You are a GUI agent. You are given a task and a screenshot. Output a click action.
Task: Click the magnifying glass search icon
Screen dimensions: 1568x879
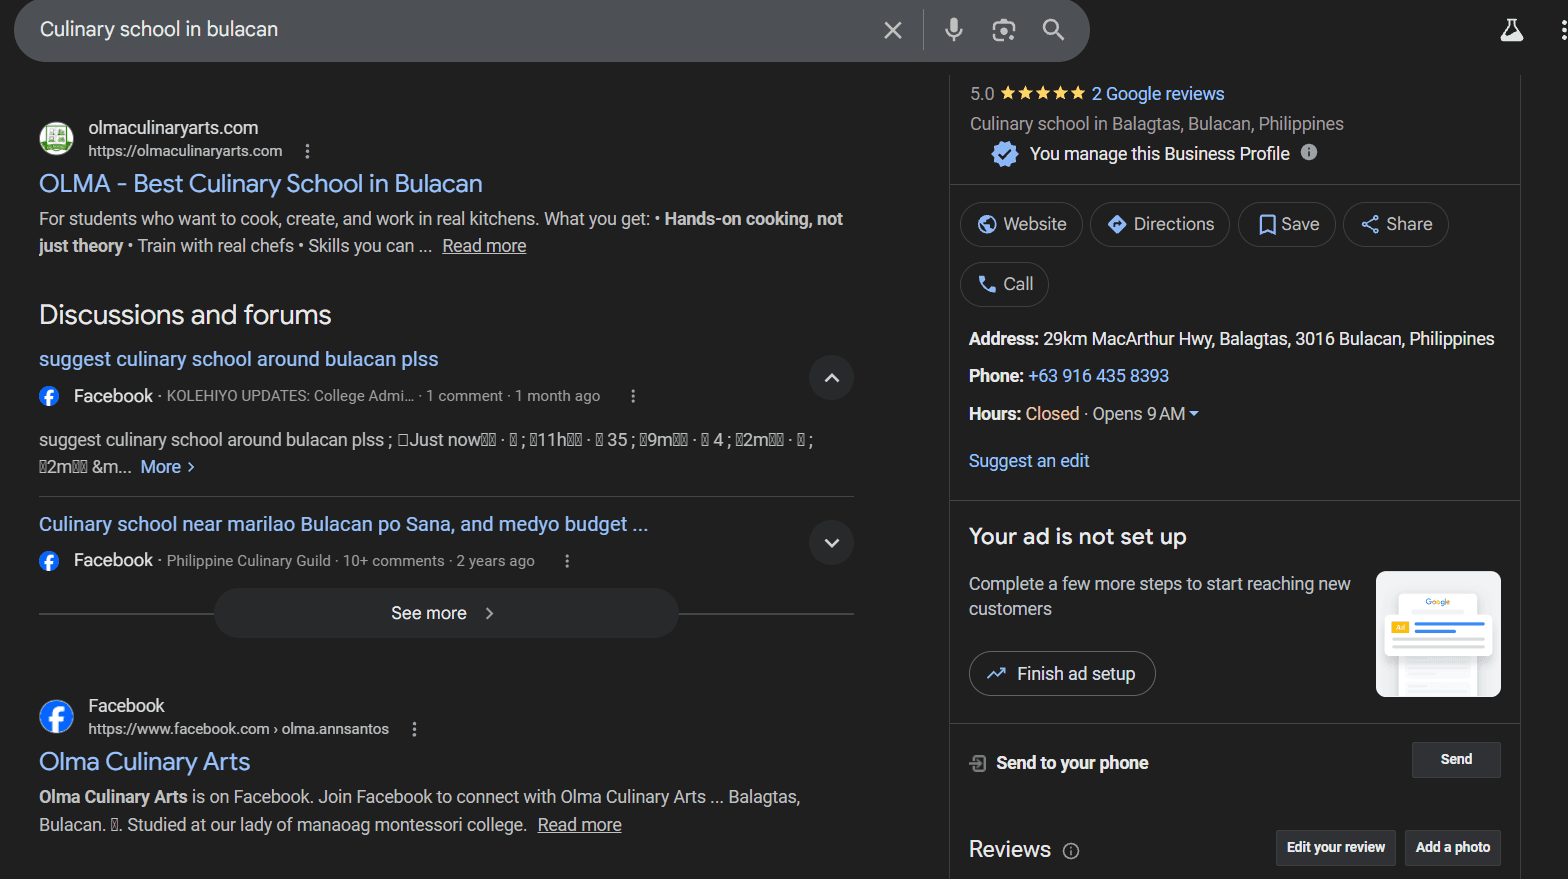click(x=1053, y=30)
